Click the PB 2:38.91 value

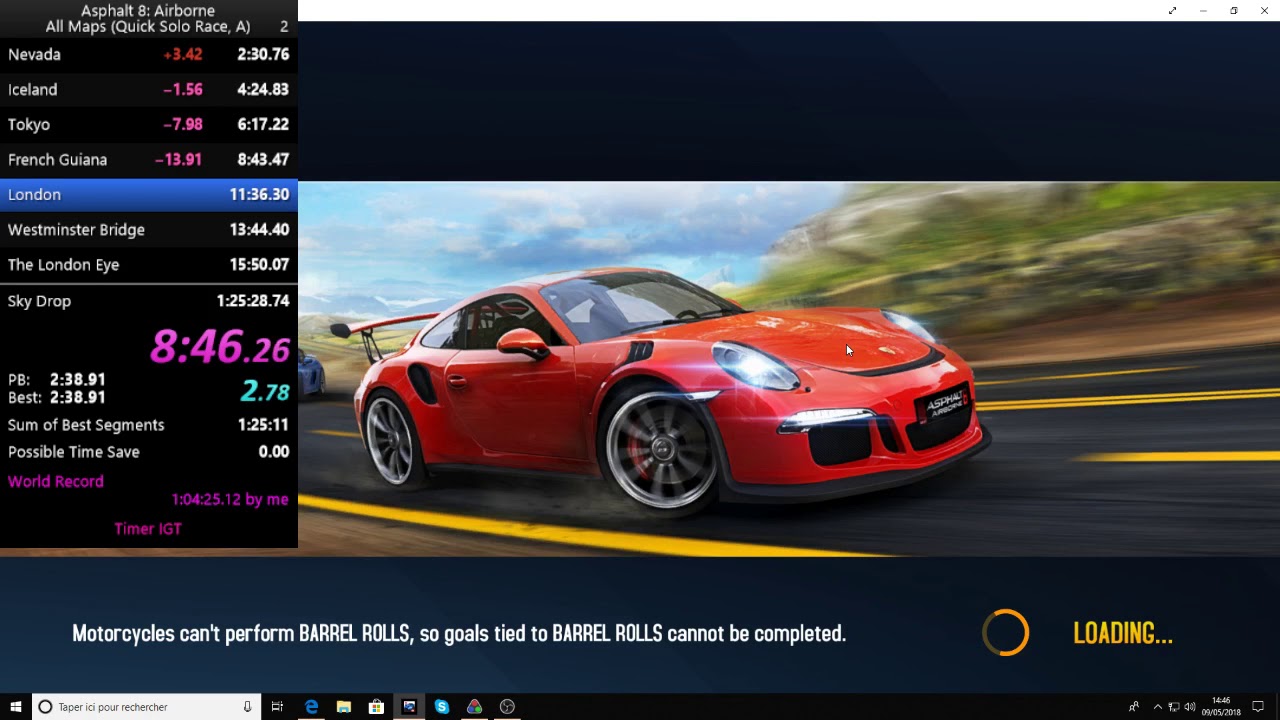[x=78, y=380]
